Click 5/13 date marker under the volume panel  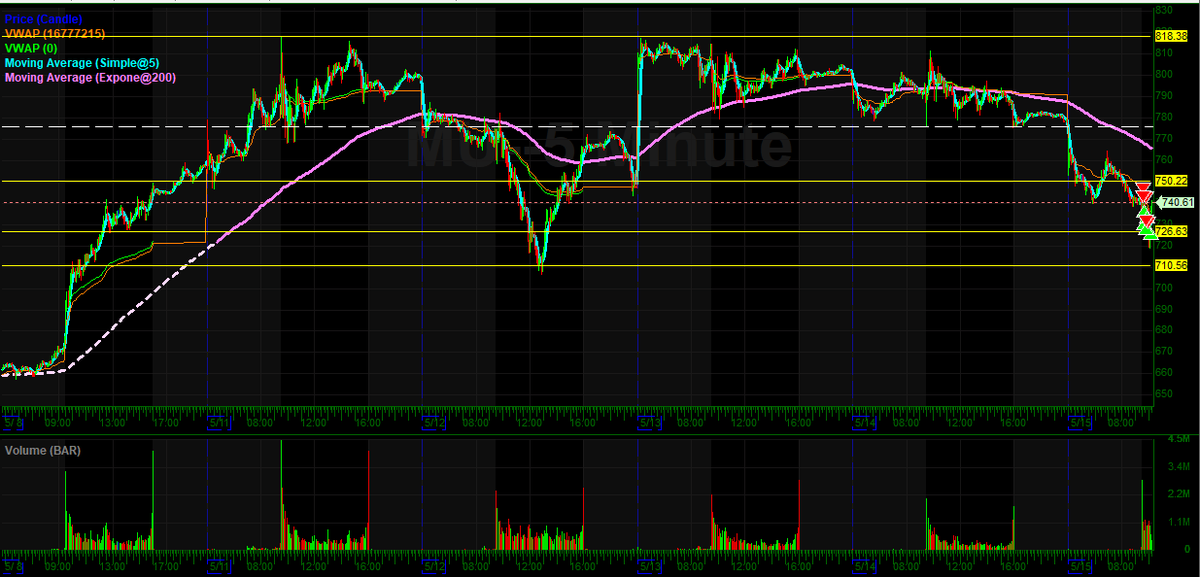click(x=650, y=565)
